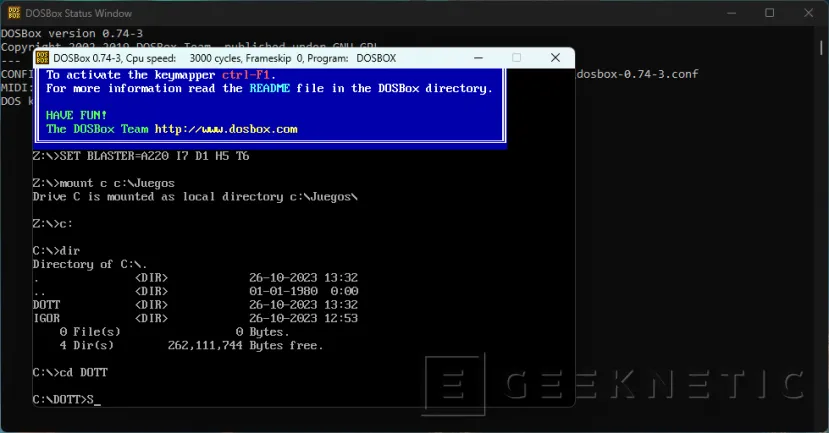Click the 'Z:\>c:' command line
The width and height of the screenshot is (829, 433).
pyautogui.click(x=52, y=224)
